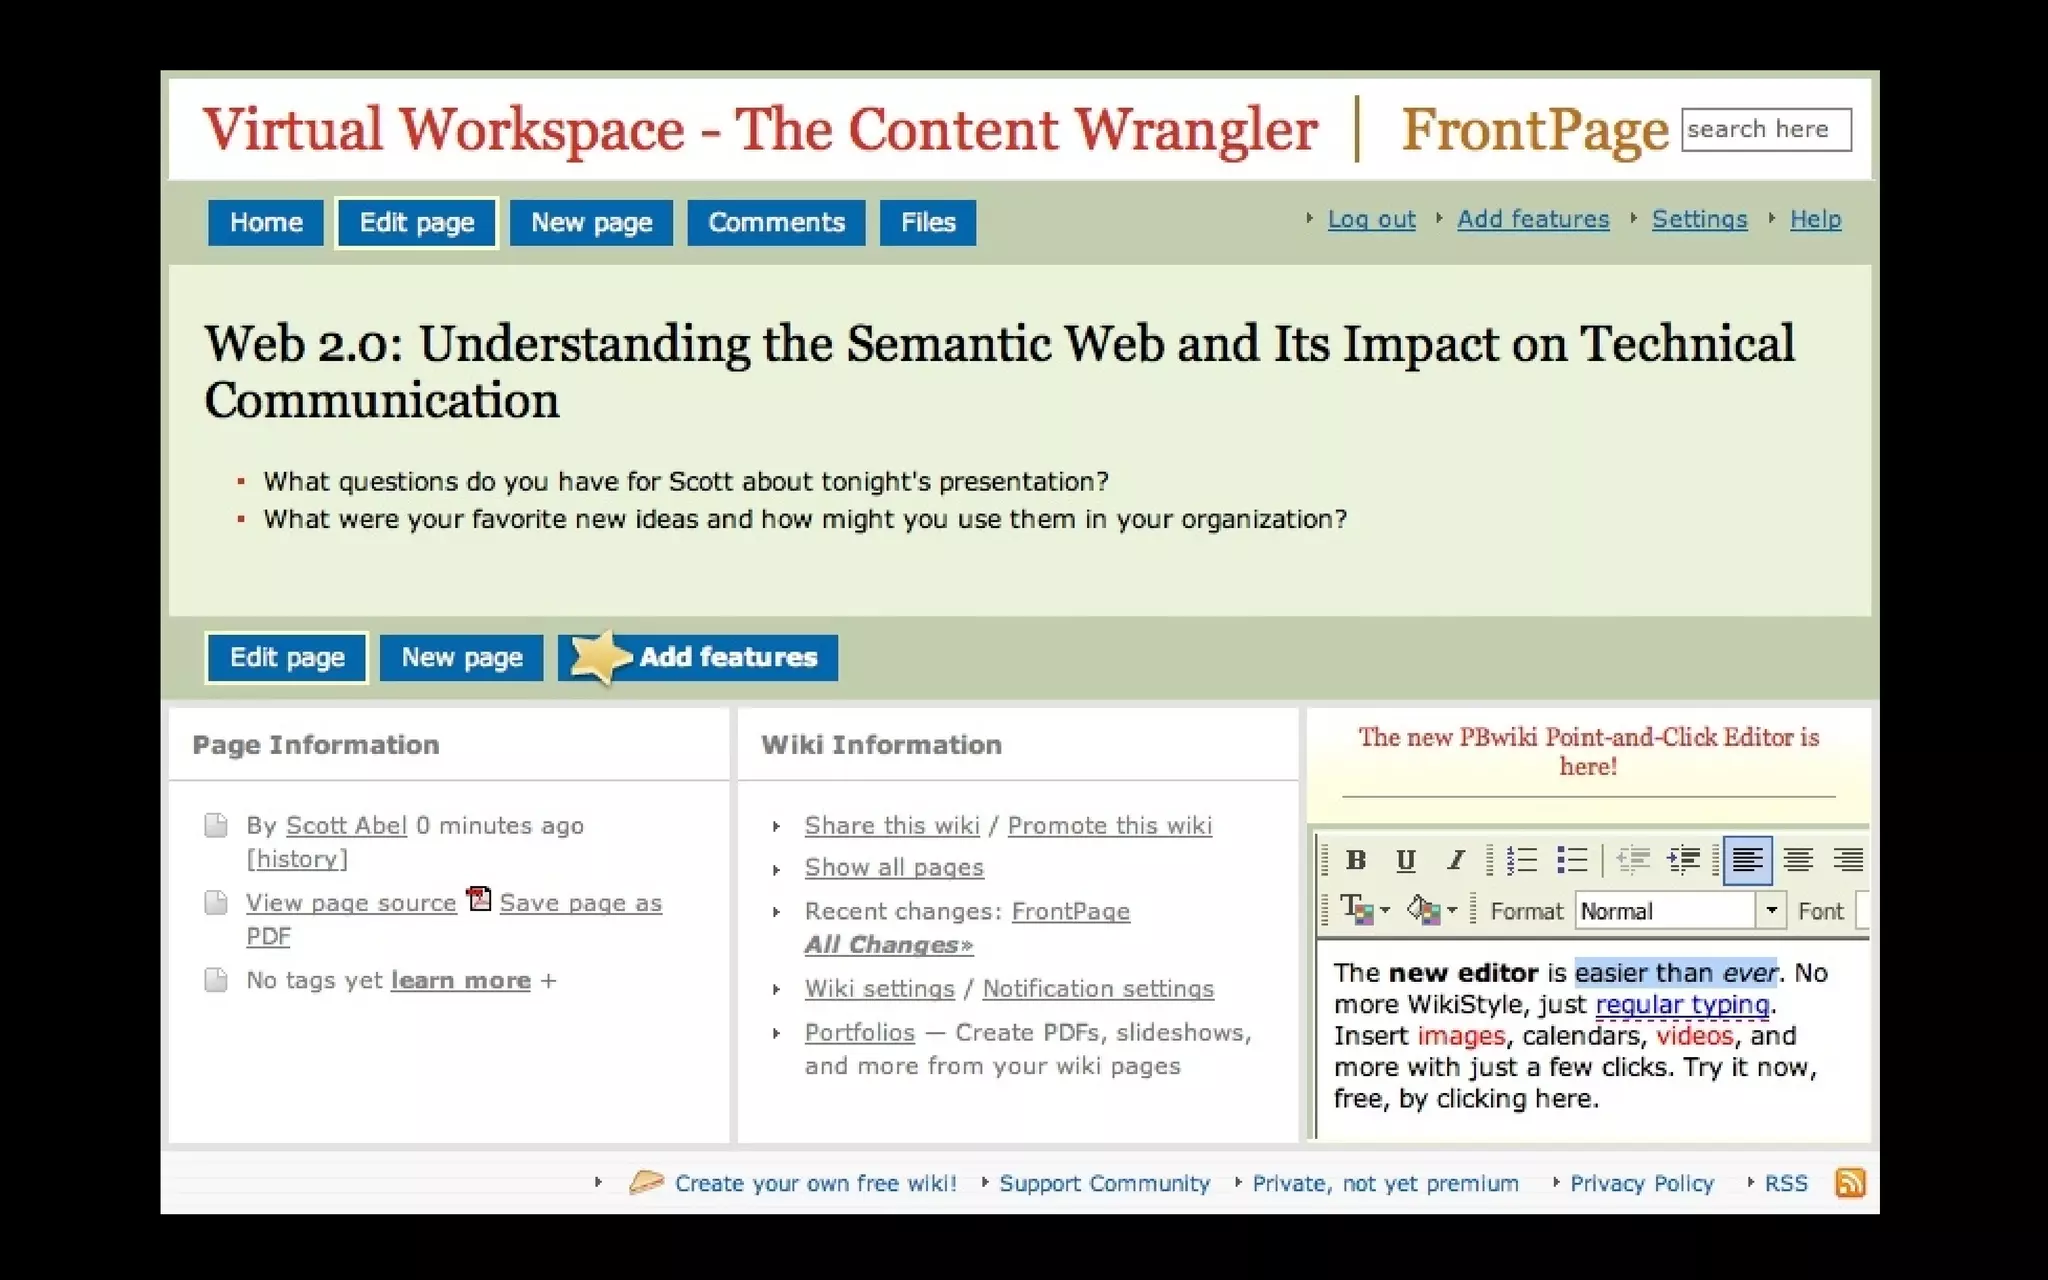Switch to the Files tab

[927, 222]
